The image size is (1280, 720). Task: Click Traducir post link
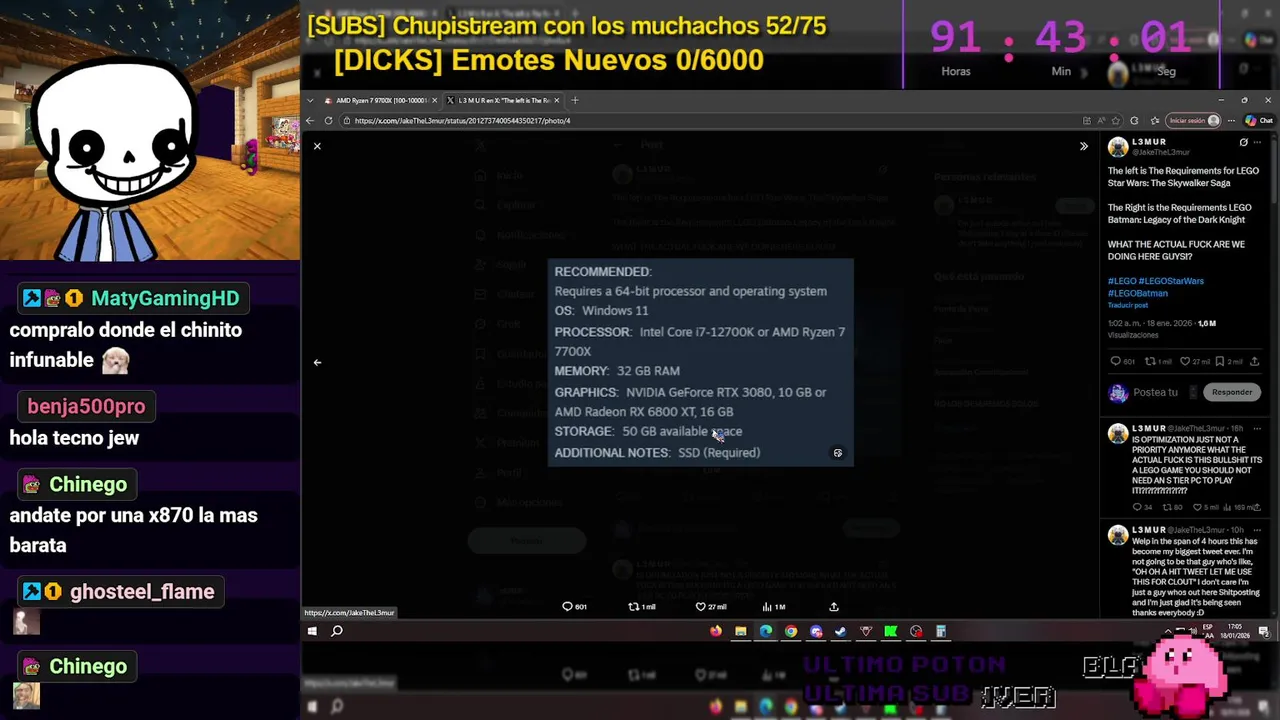pyautogui.click(x=1126, y=304)
